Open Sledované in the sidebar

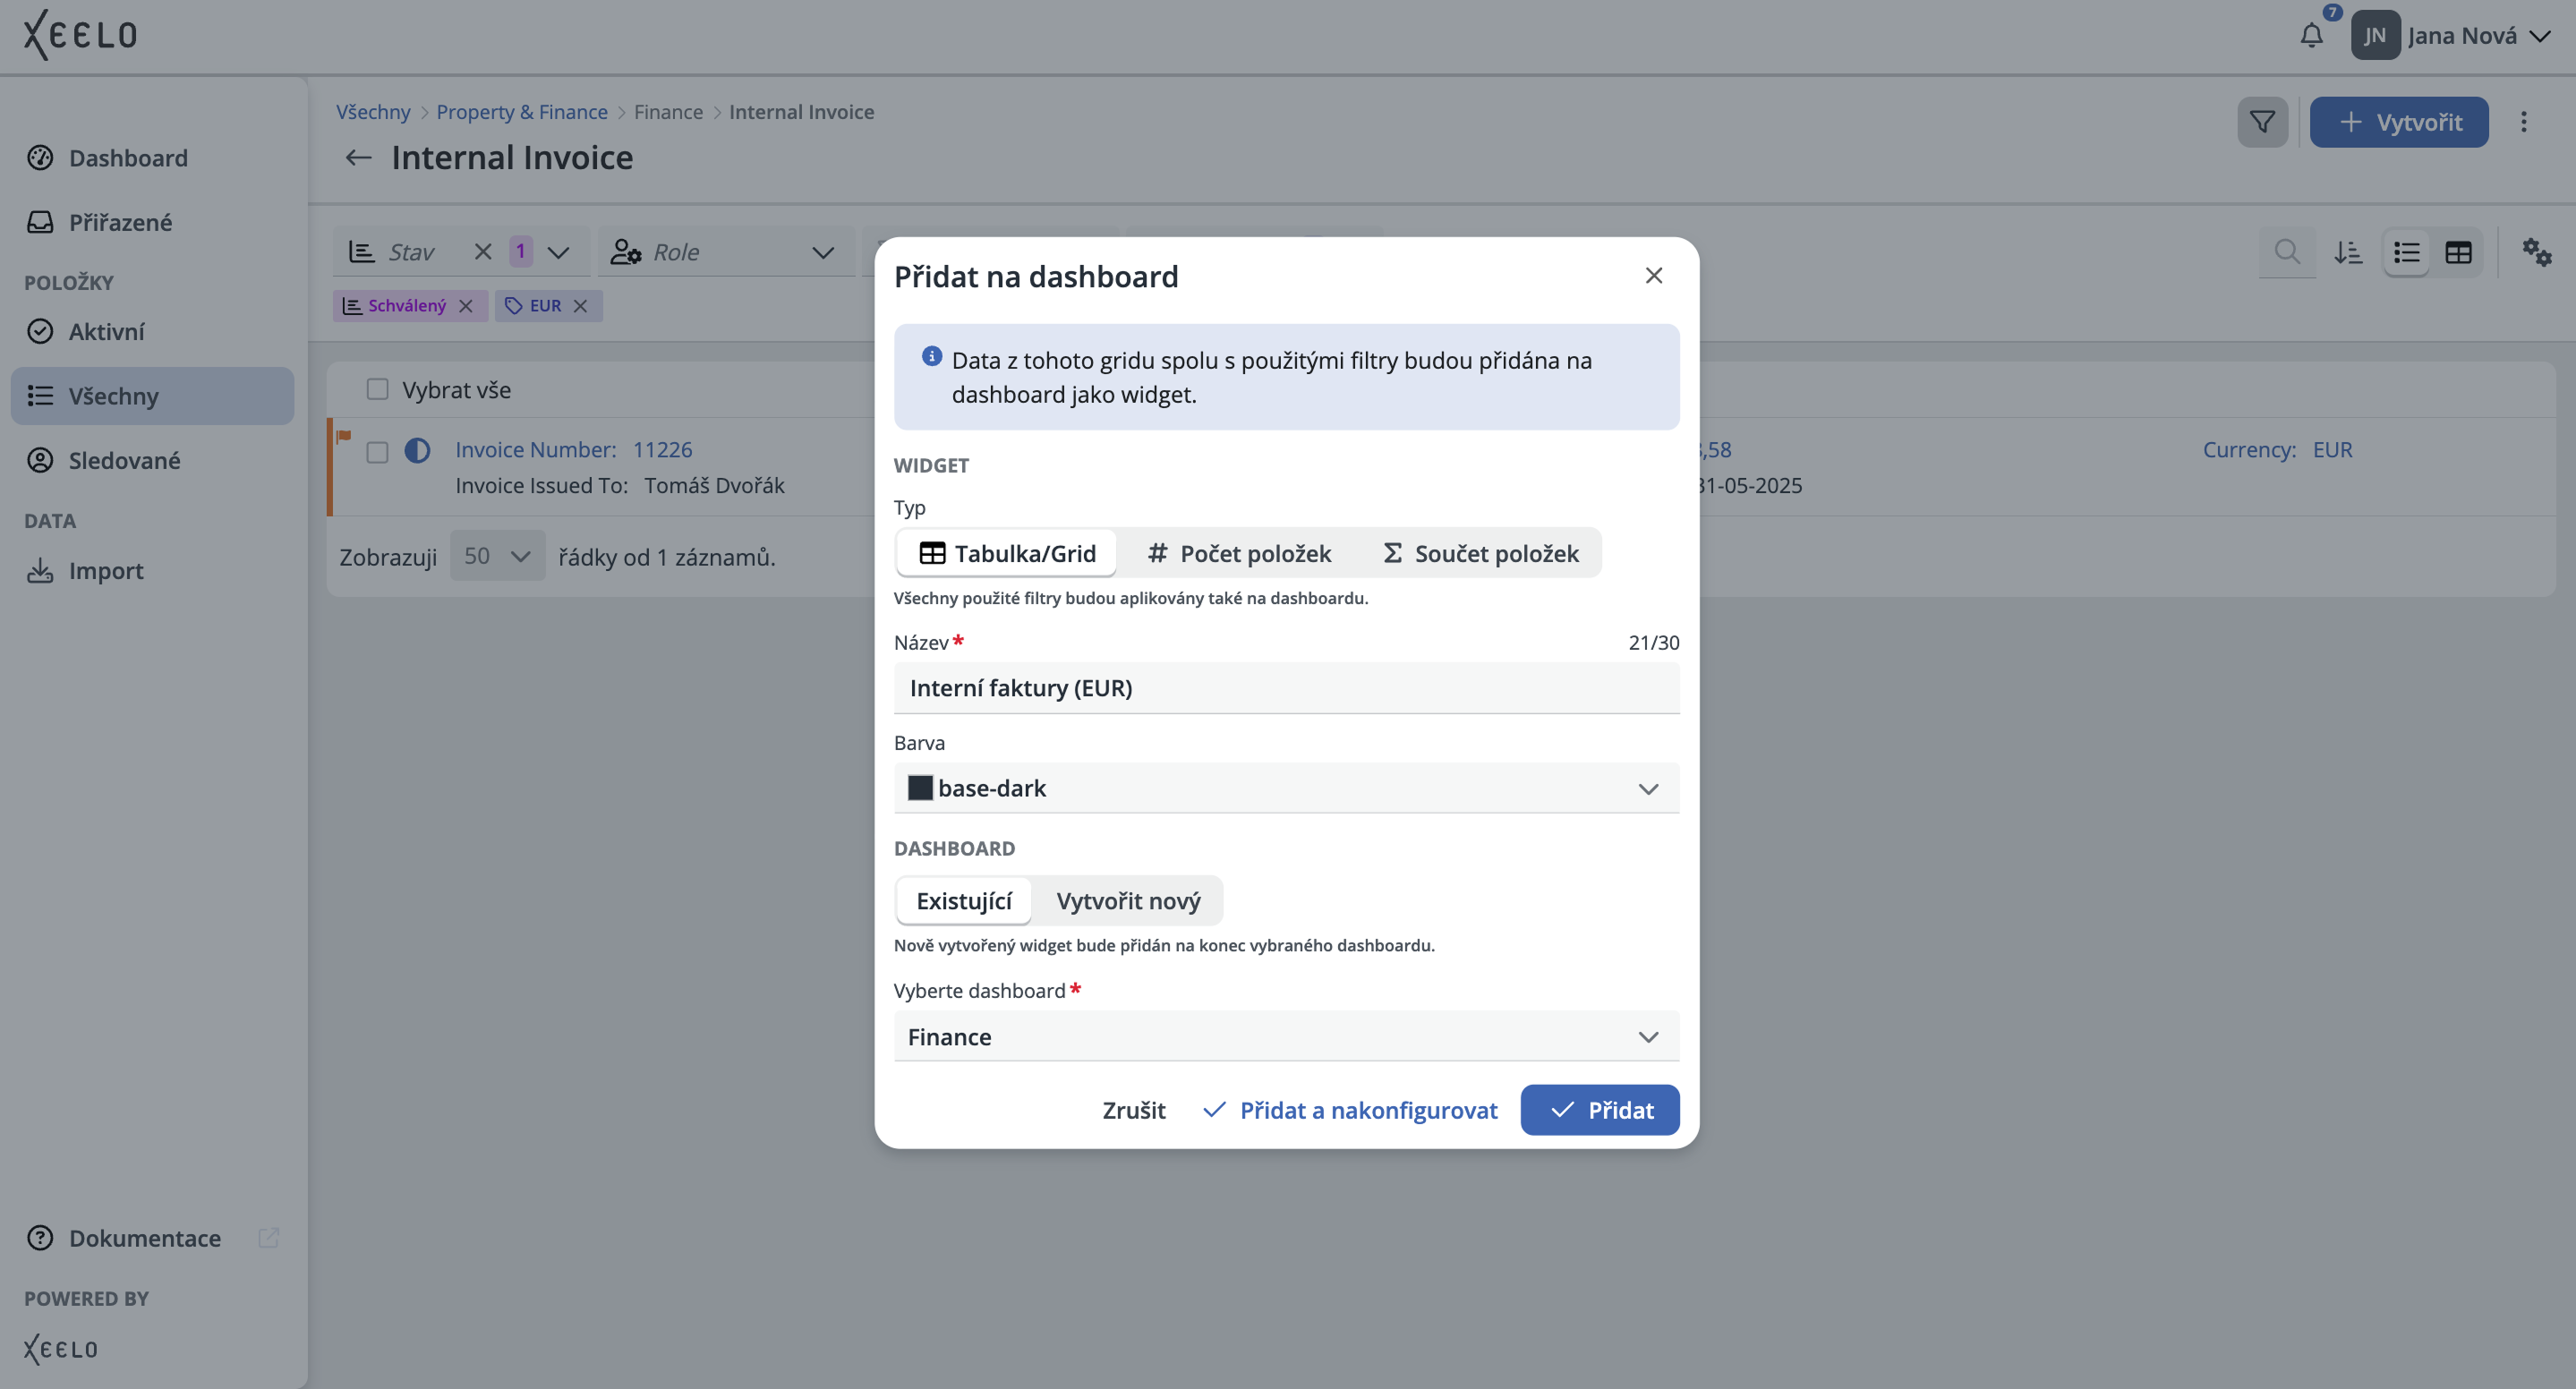[x=152, y=460]
